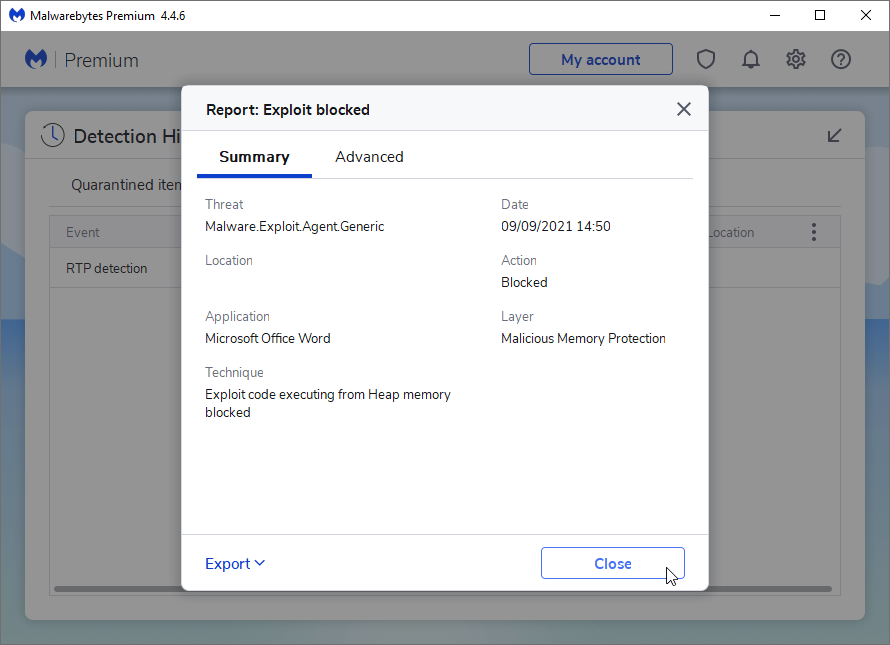This screenshot has width=890, height=645.
Task: Open the settings gear in header
Action: [x=796, y=60]
